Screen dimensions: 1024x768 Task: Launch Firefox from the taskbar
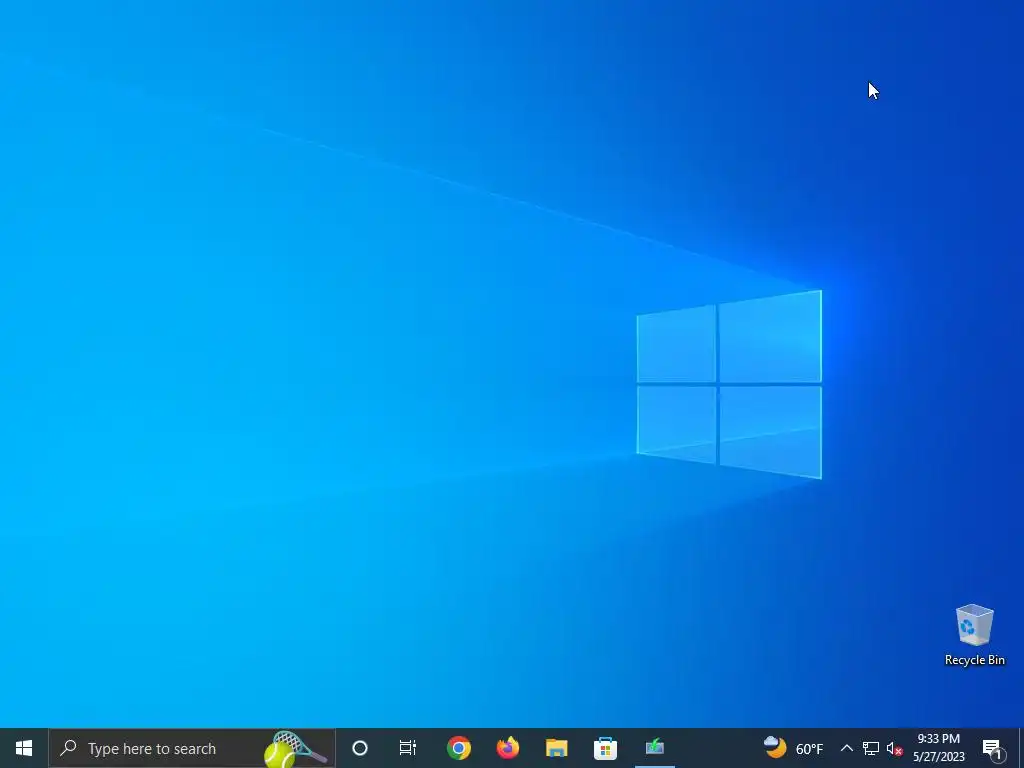[507, 748]
